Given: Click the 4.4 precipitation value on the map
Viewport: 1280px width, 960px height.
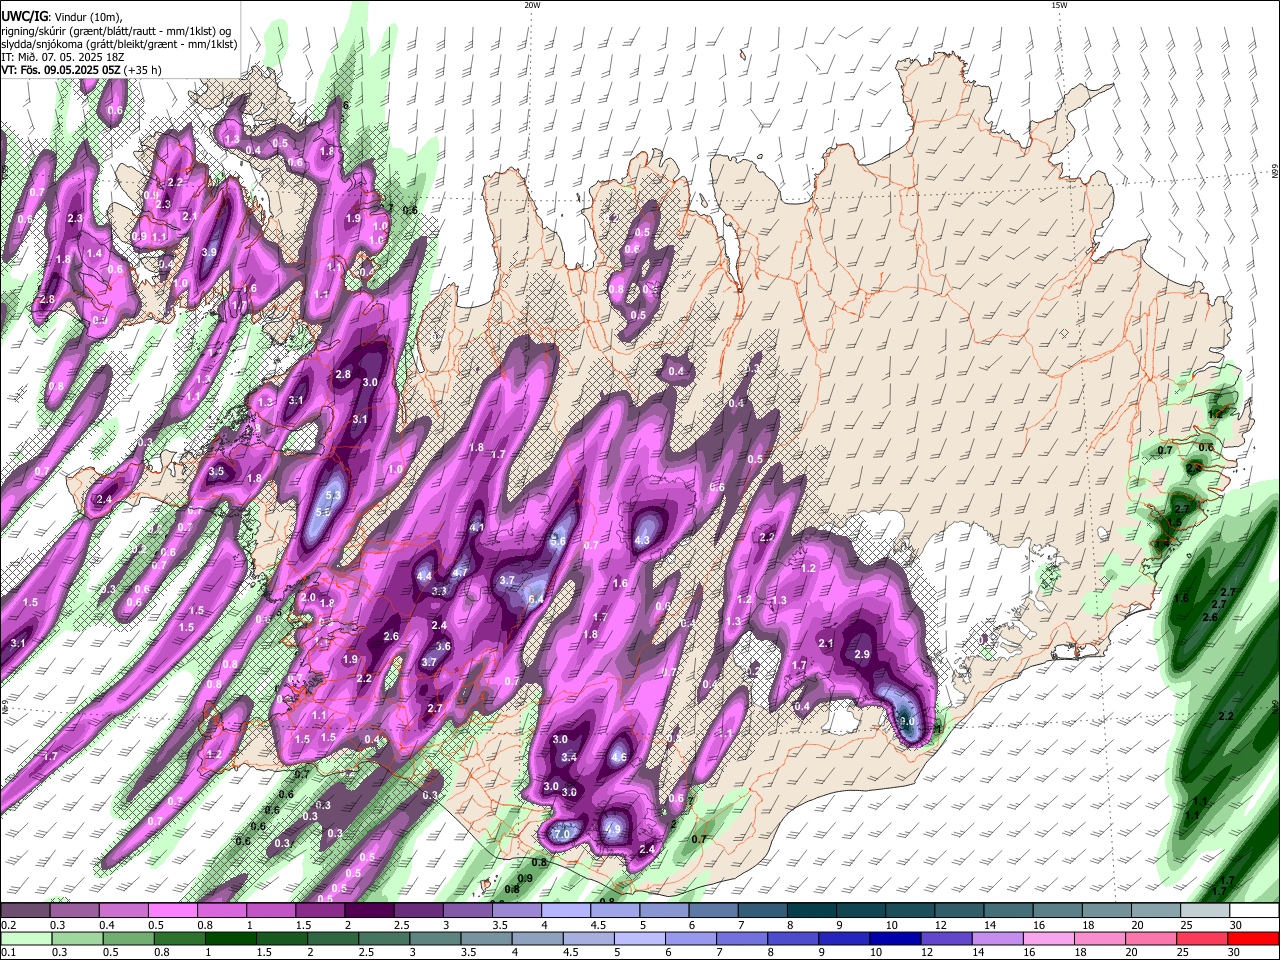Looking at the screenshot, I should point(424,576).
